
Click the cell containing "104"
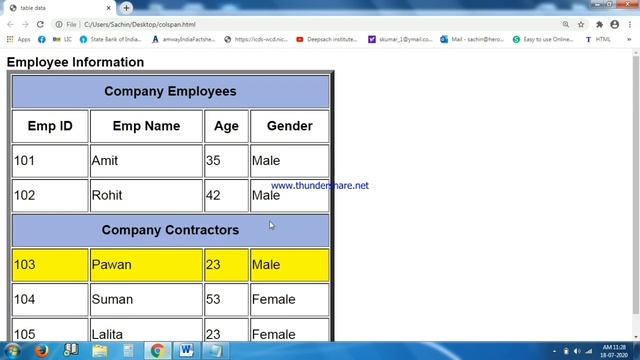point(50,299)
